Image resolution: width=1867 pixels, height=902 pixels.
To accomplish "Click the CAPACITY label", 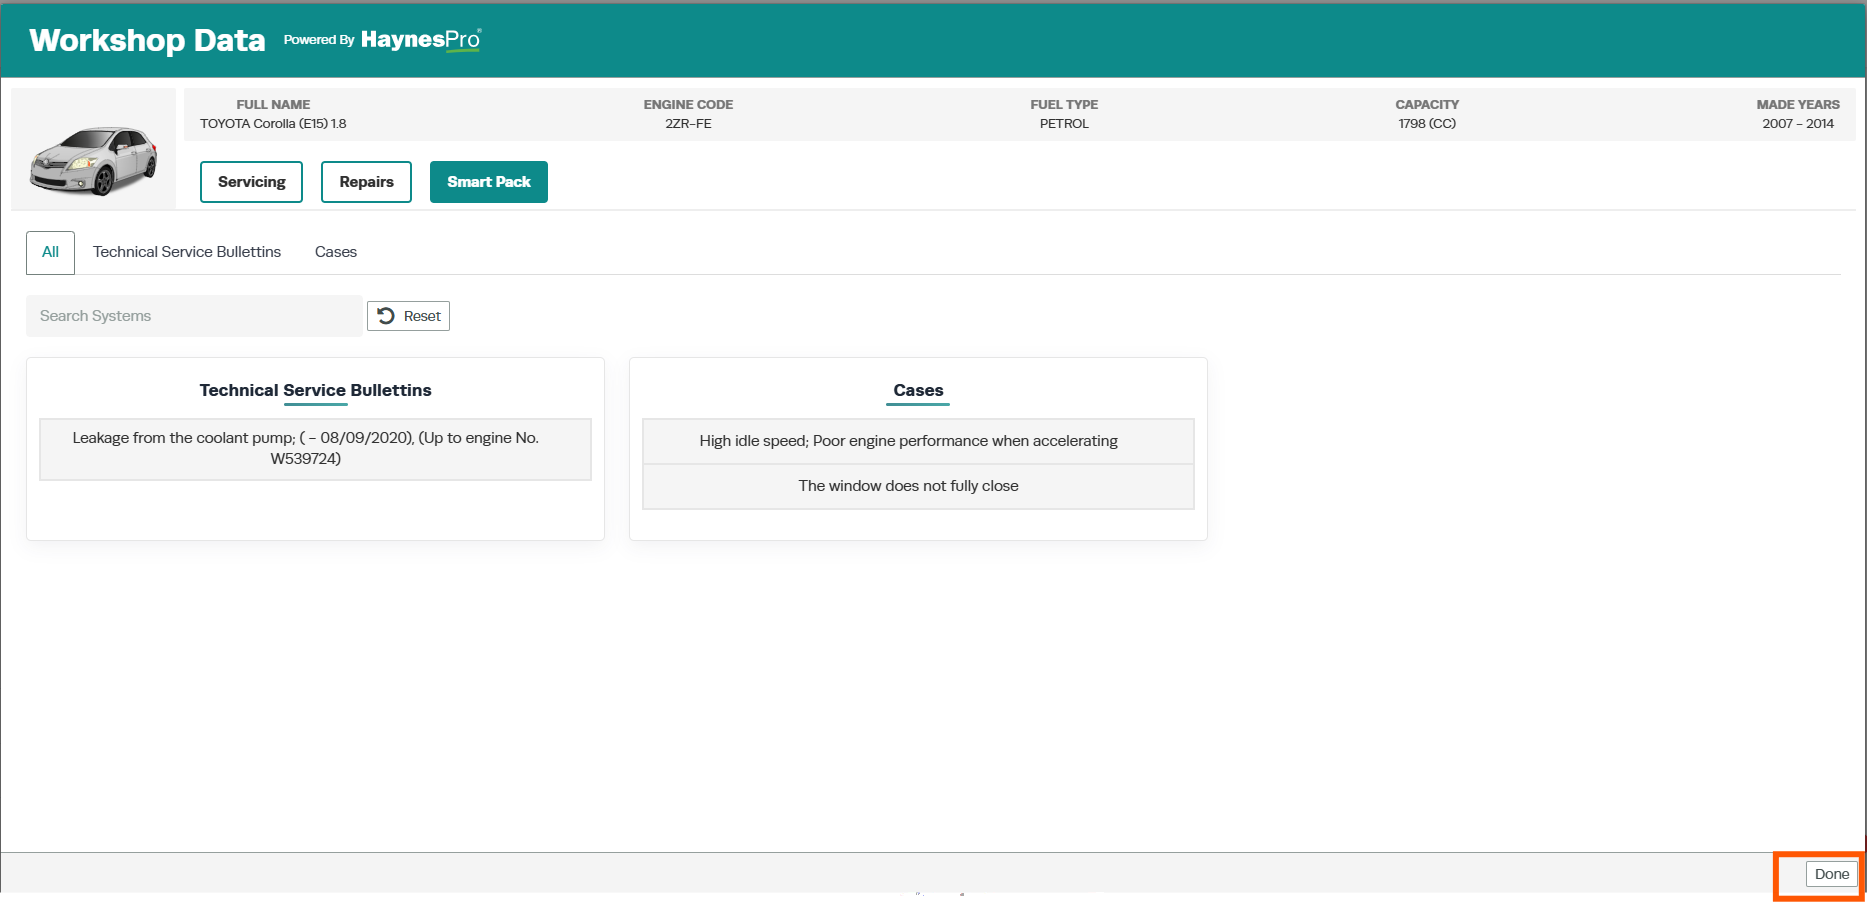I will tap(1427, 104).
